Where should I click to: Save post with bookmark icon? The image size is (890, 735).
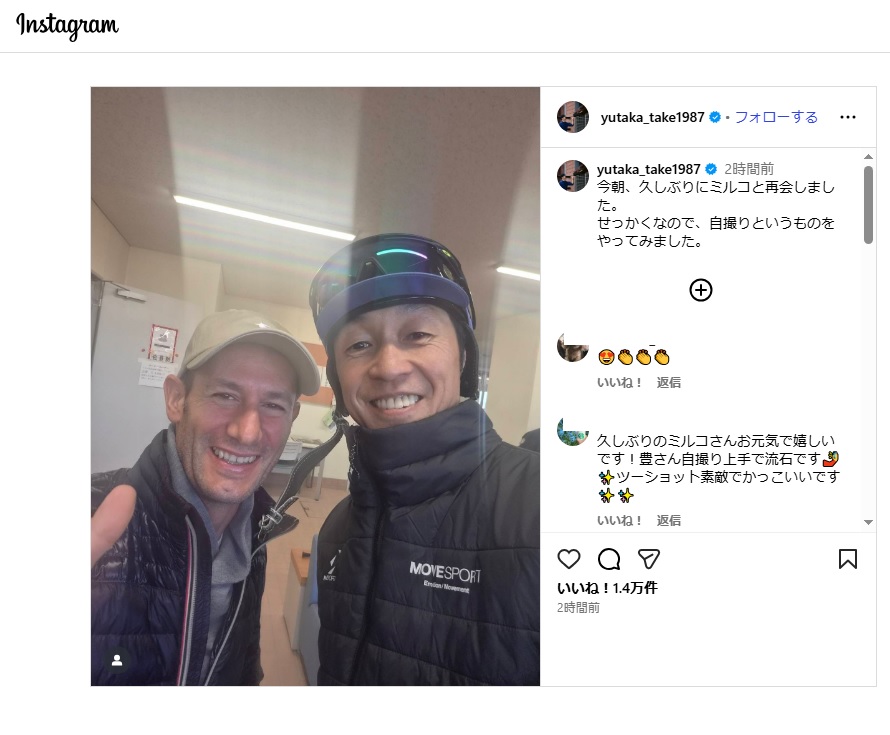point(847,559)
